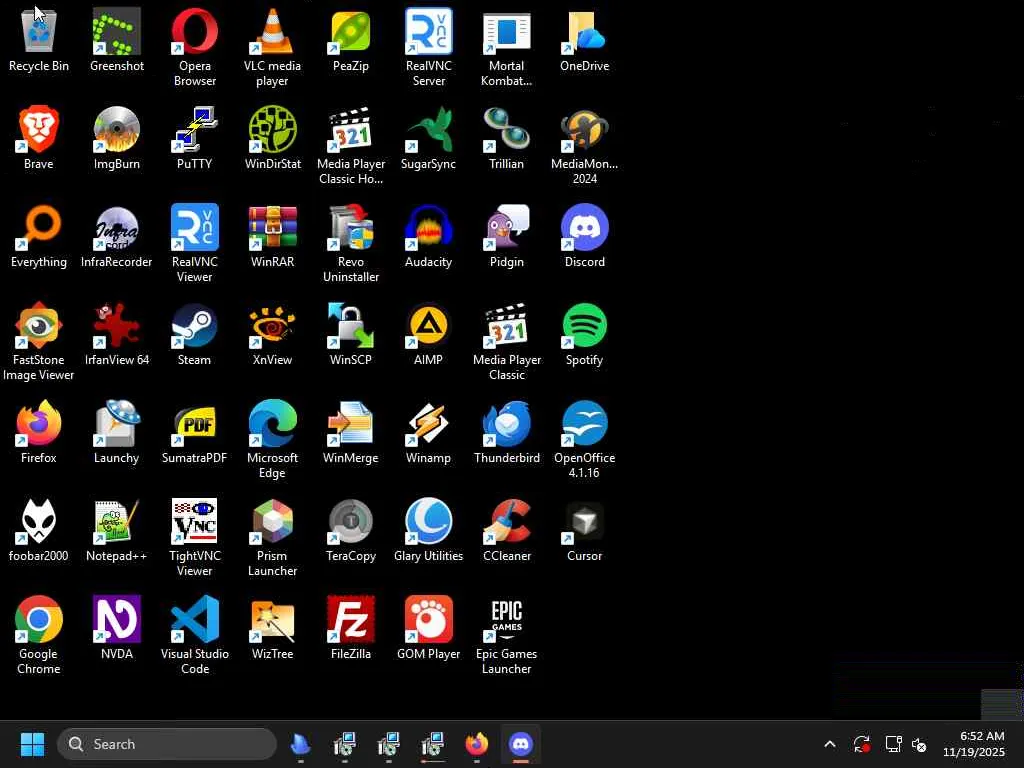Select the Greenshot shortcut

117,31
